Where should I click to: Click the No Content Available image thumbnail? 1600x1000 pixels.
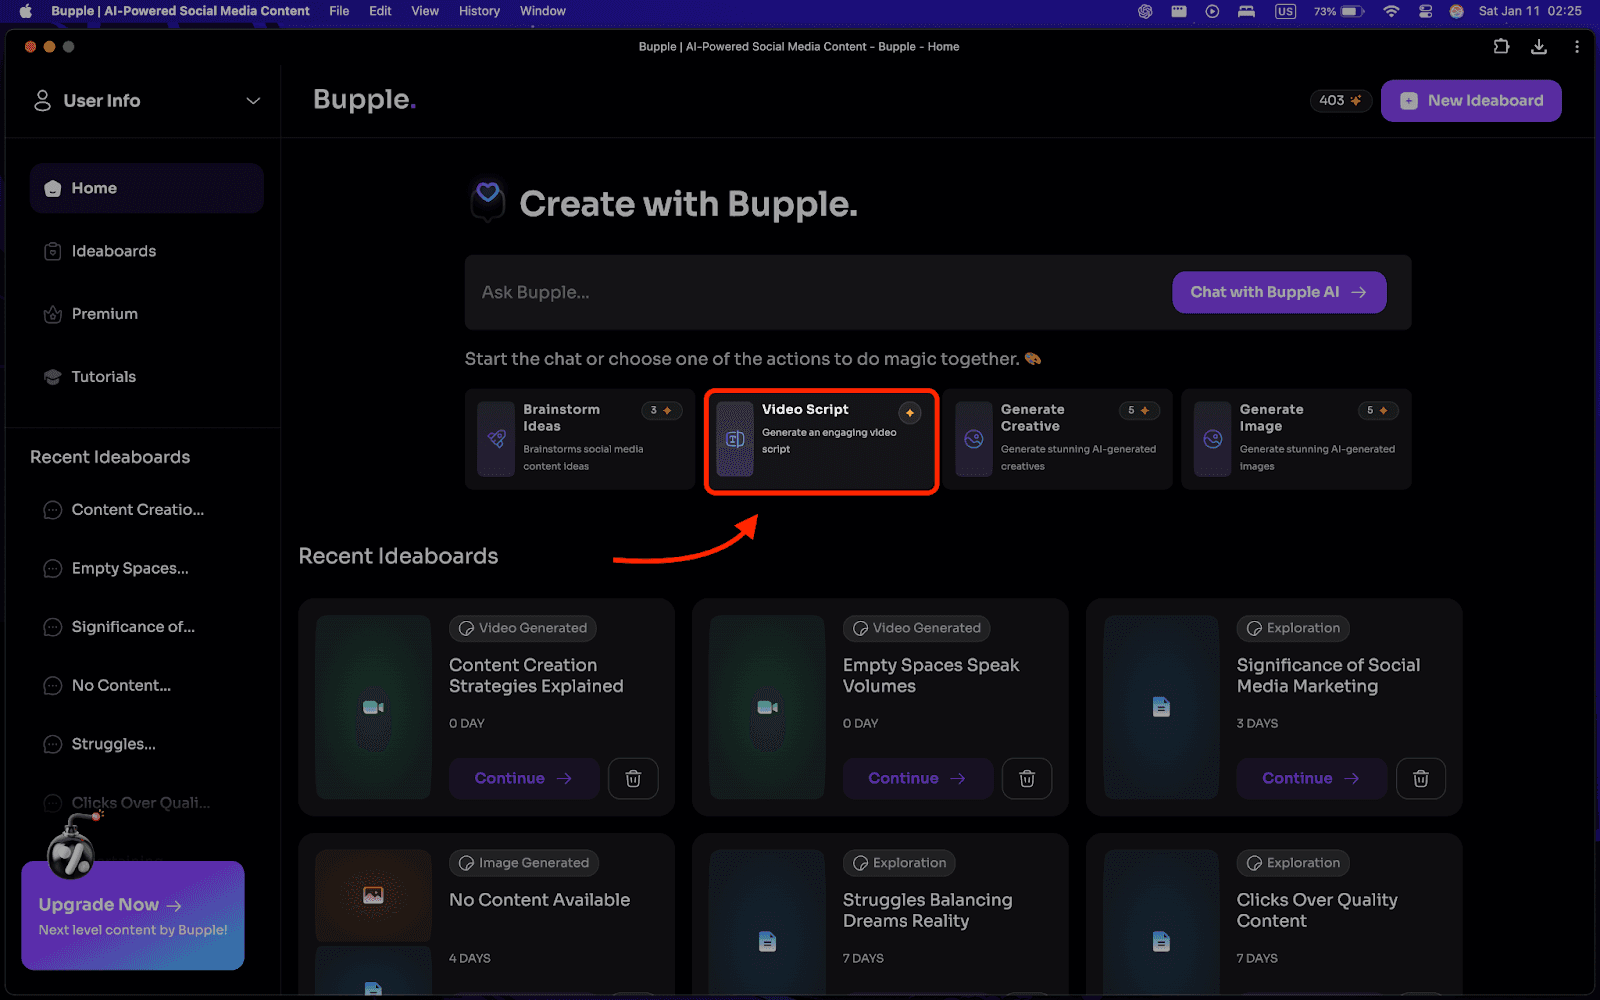(x=373, y=895)
